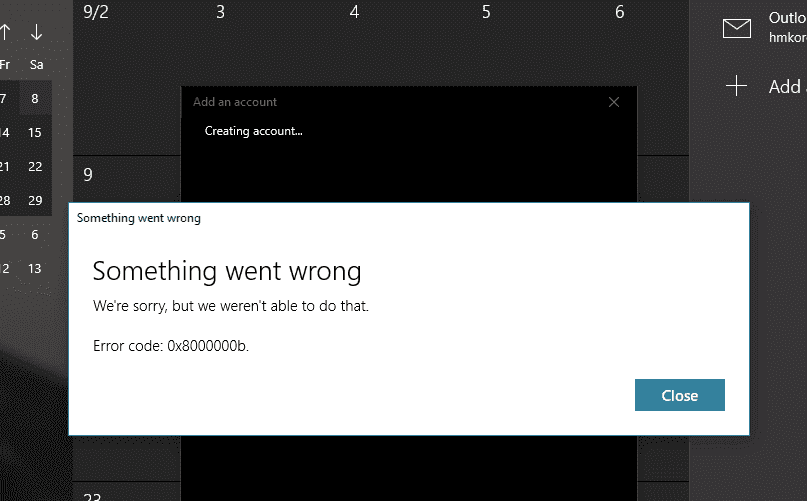Open day 4 cell in calendar grid

click(354, 12)
